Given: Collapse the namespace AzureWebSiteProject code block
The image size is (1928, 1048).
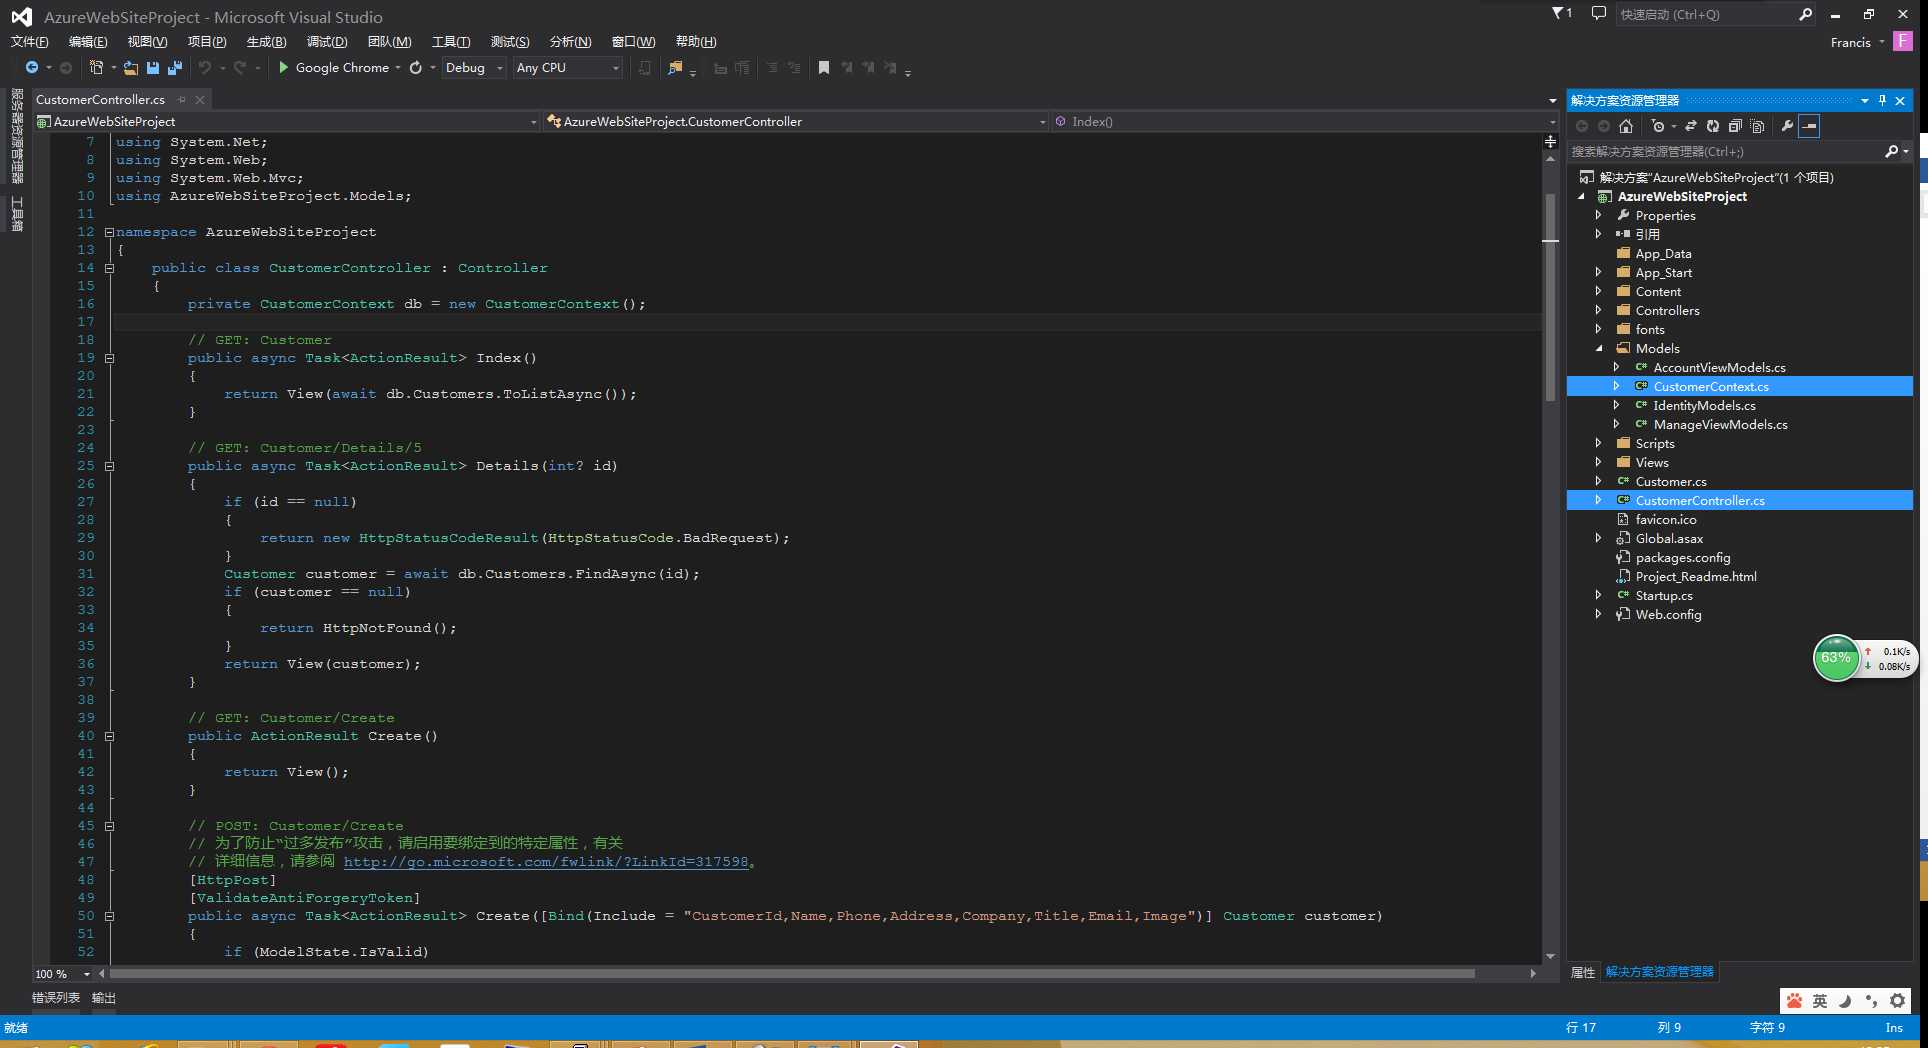Looking at the screenshot, I should point(109,232).
